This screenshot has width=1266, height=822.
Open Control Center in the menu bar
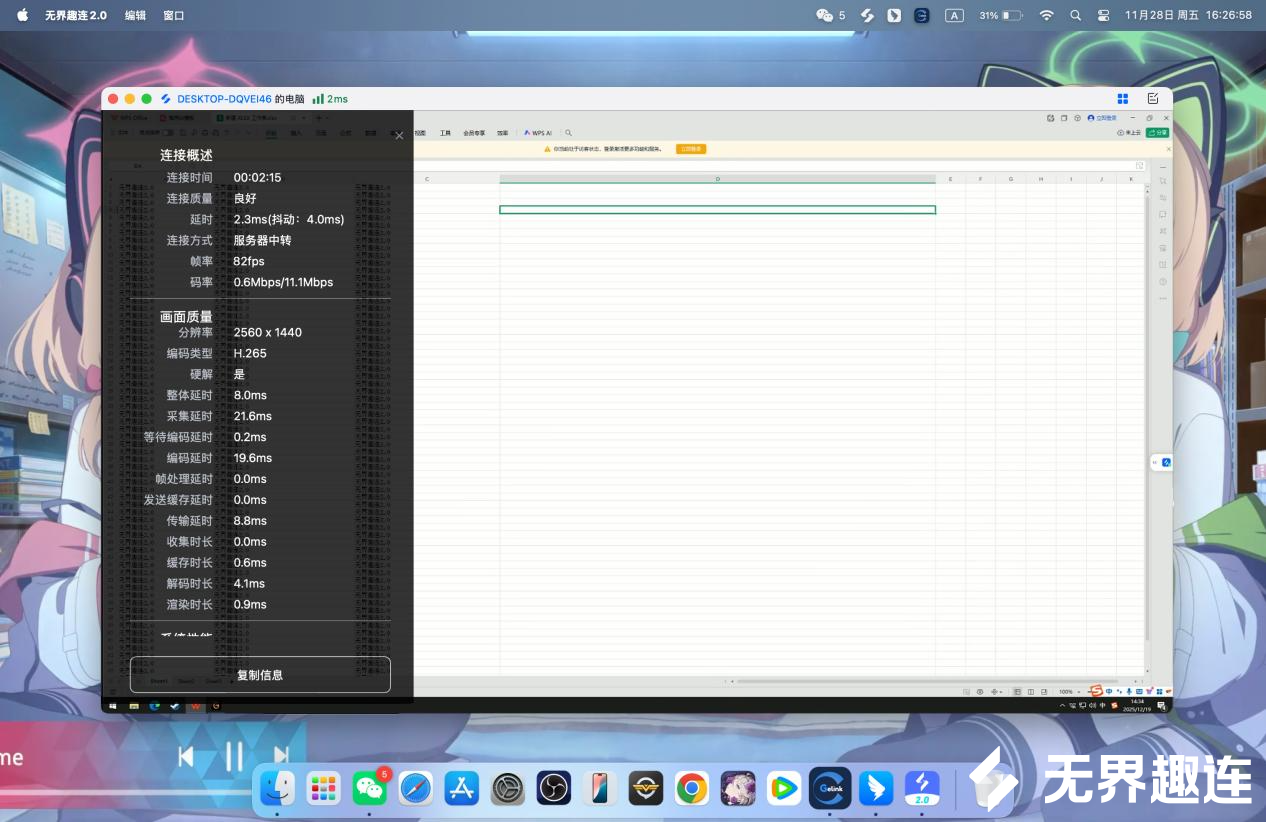pyautogui.click(x=1104, y=15)
